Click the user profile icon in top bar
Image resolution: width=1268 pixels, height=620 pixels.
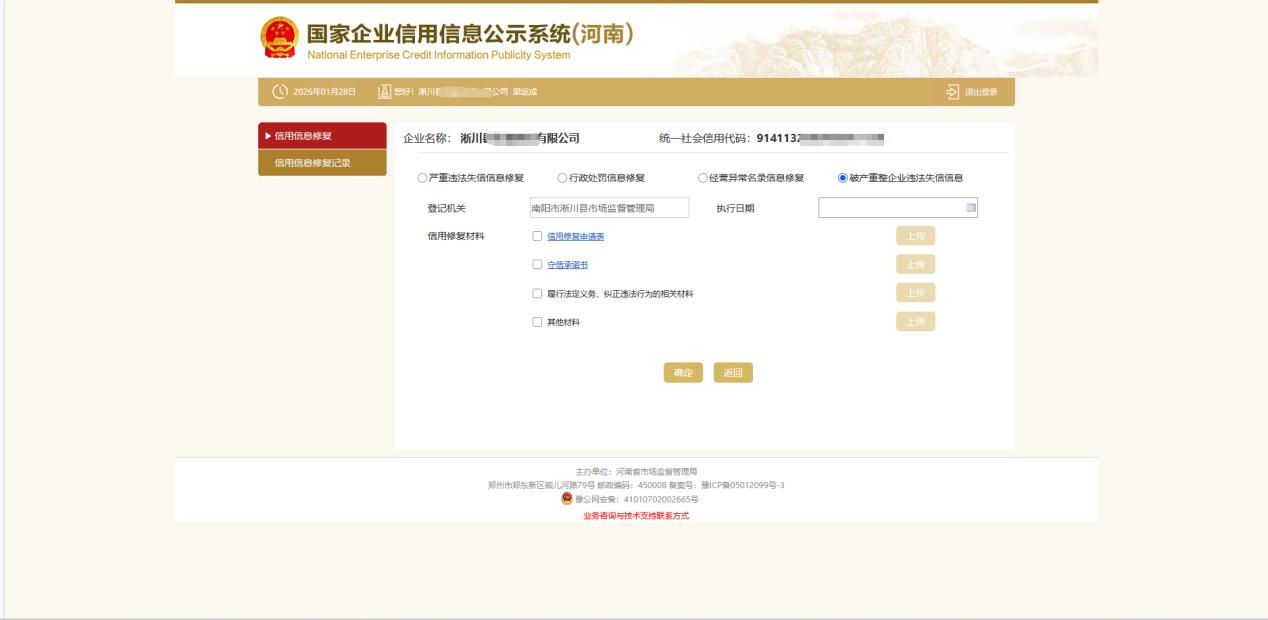tap(384, 92)
